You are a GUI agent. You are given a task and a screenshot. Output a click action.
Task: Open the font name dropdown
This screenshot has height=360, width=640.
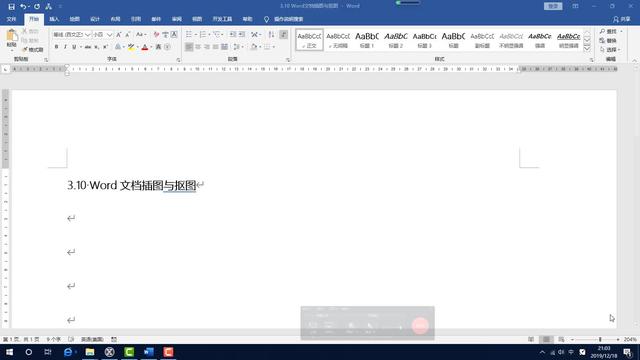pyautogui.click(x=87, y=35)
